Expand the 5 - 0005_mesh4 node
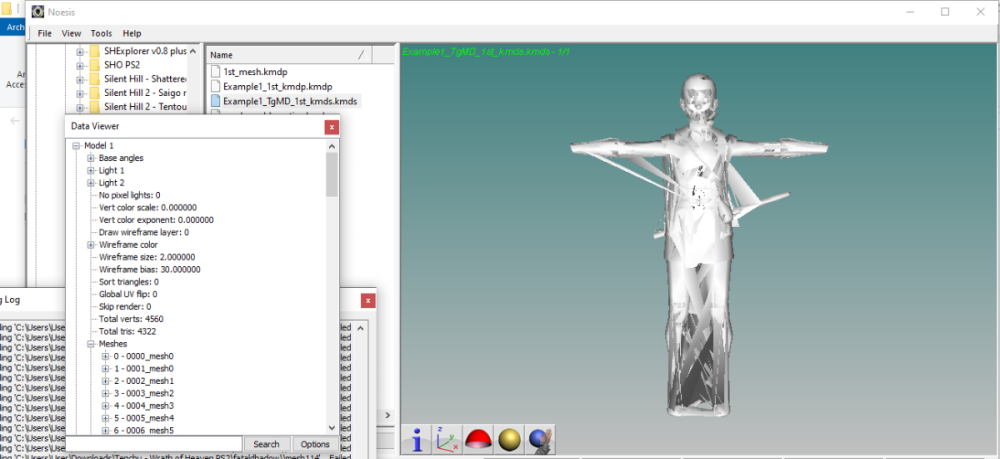 click(x=105, y=418)
